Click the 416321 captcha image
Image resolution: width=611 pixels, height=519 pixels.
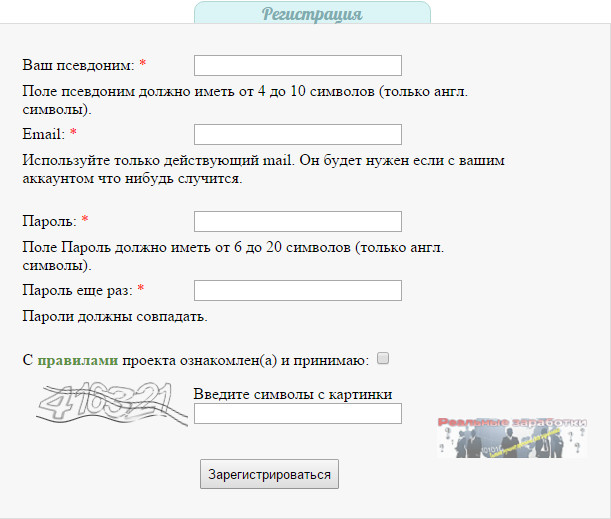(x=110, y=408)
